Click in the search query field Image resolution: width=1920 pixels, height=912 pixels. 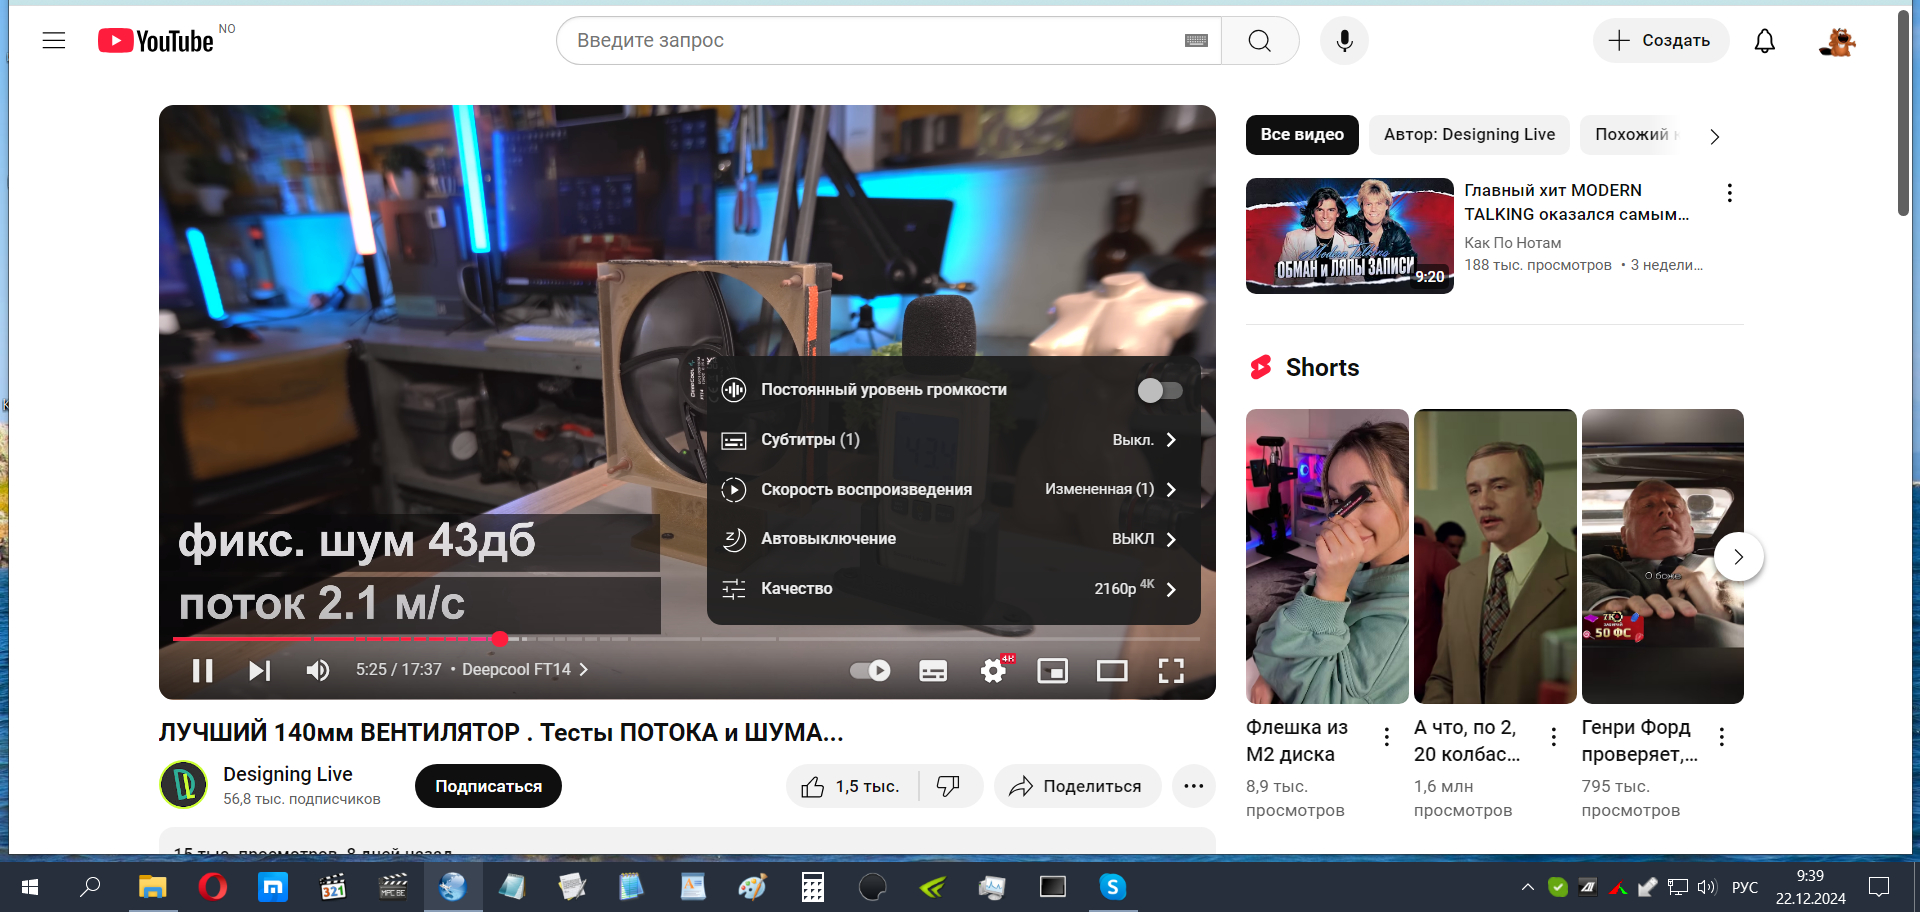pos(870,41)
